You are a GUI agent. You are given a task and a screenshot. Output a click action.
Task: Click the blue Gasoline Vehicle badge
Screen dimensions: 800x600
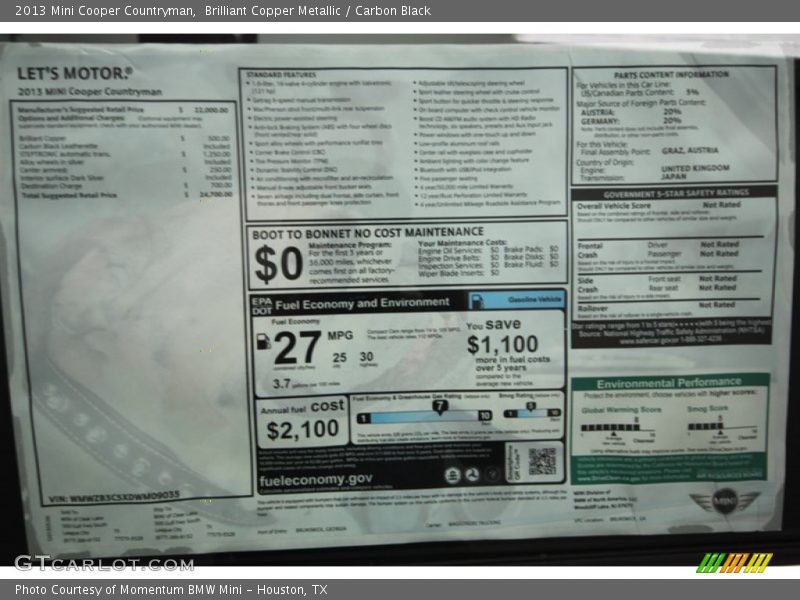pos(515,300)
